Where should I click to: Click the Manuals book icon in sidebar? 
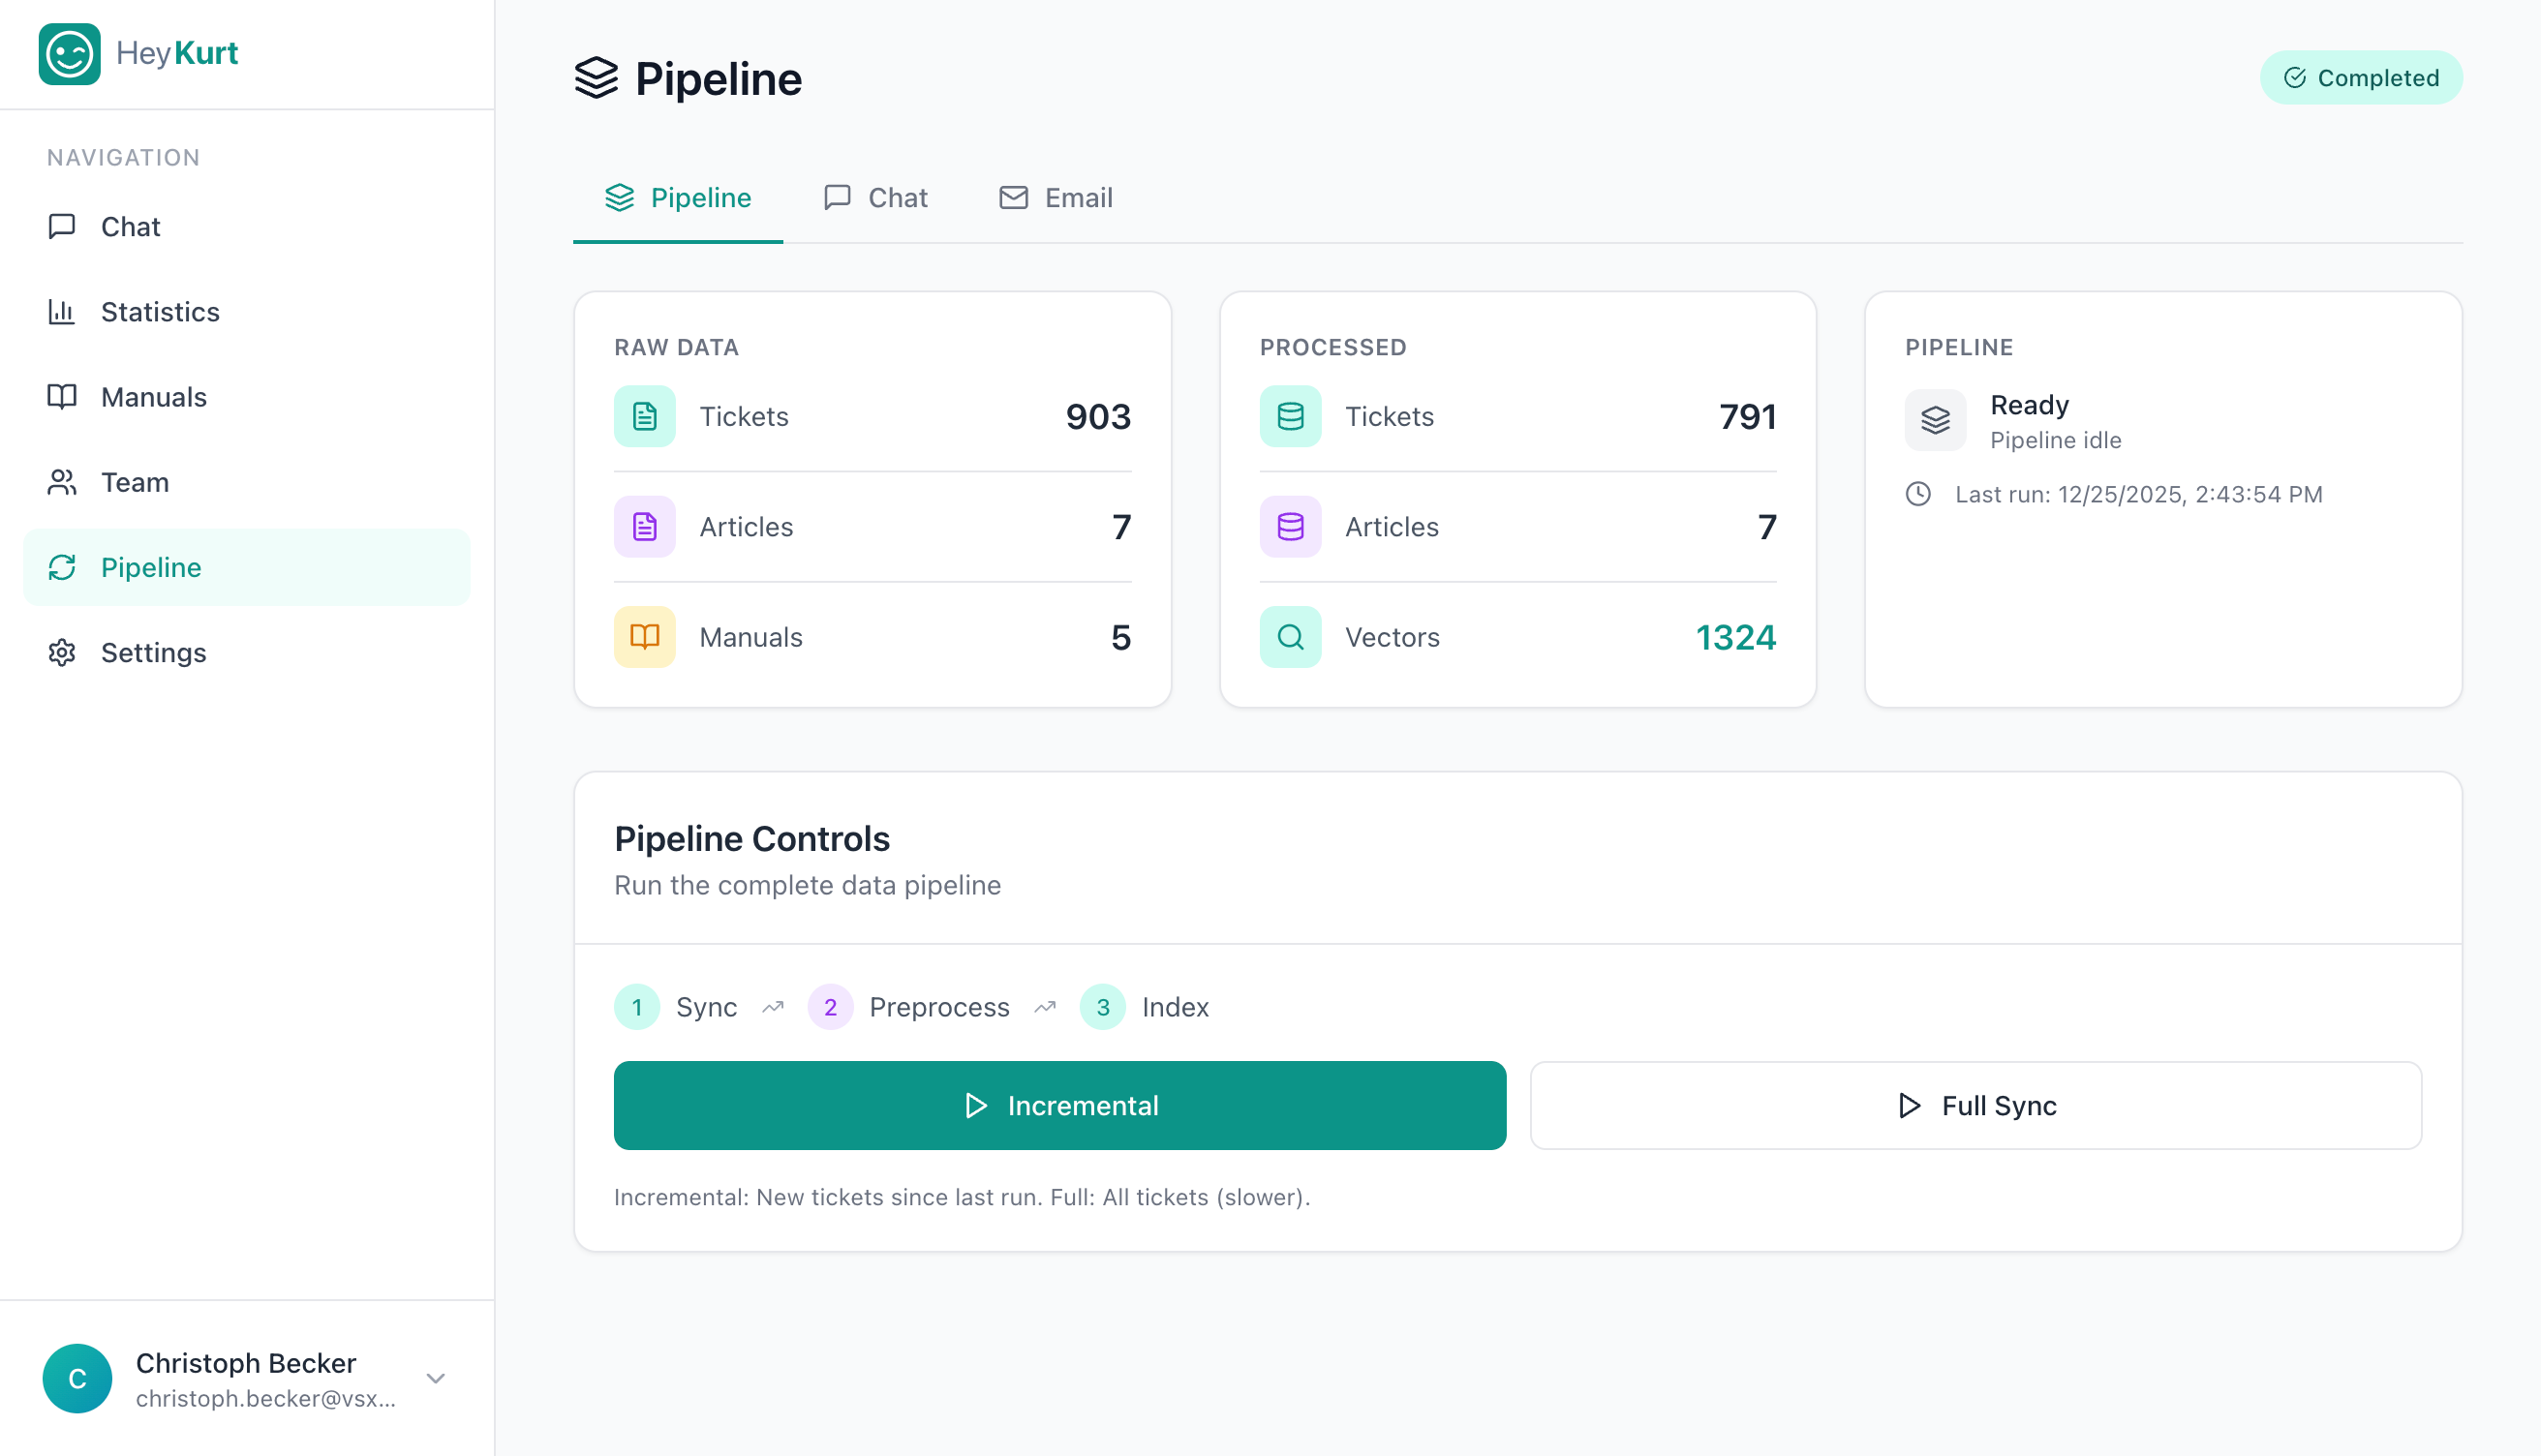point(62,397)
